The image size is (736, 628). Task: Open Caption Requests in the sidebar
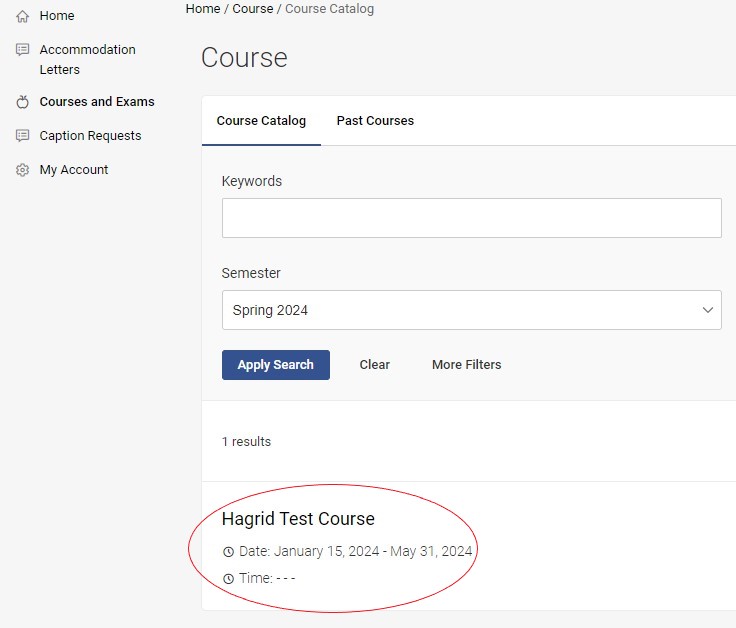coord(90,136)
